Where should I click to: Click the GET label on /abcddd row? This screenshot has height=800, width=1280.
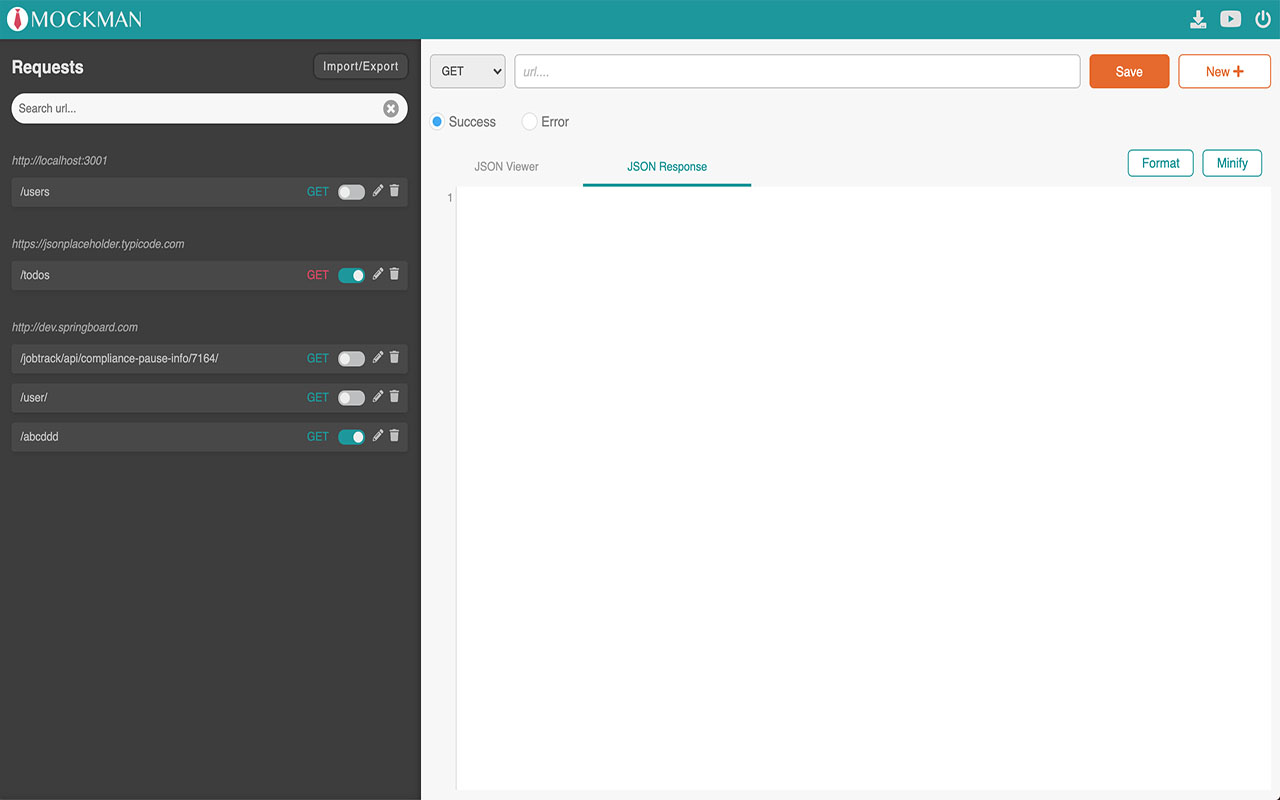[318, 437]
